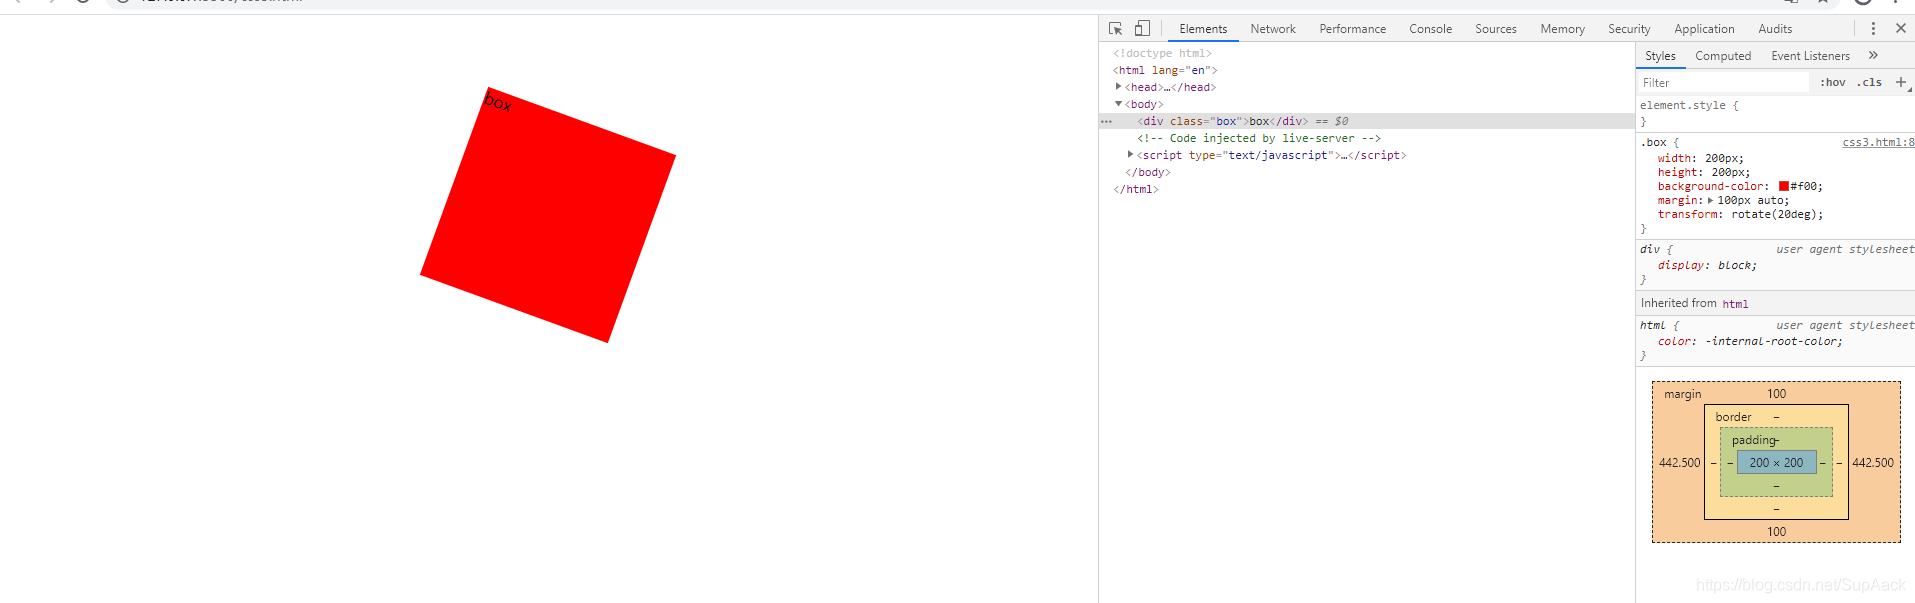The height and width of the screenshot is (603, 1915).
Task: Expand the script element node
Action: pos(1130,155)
